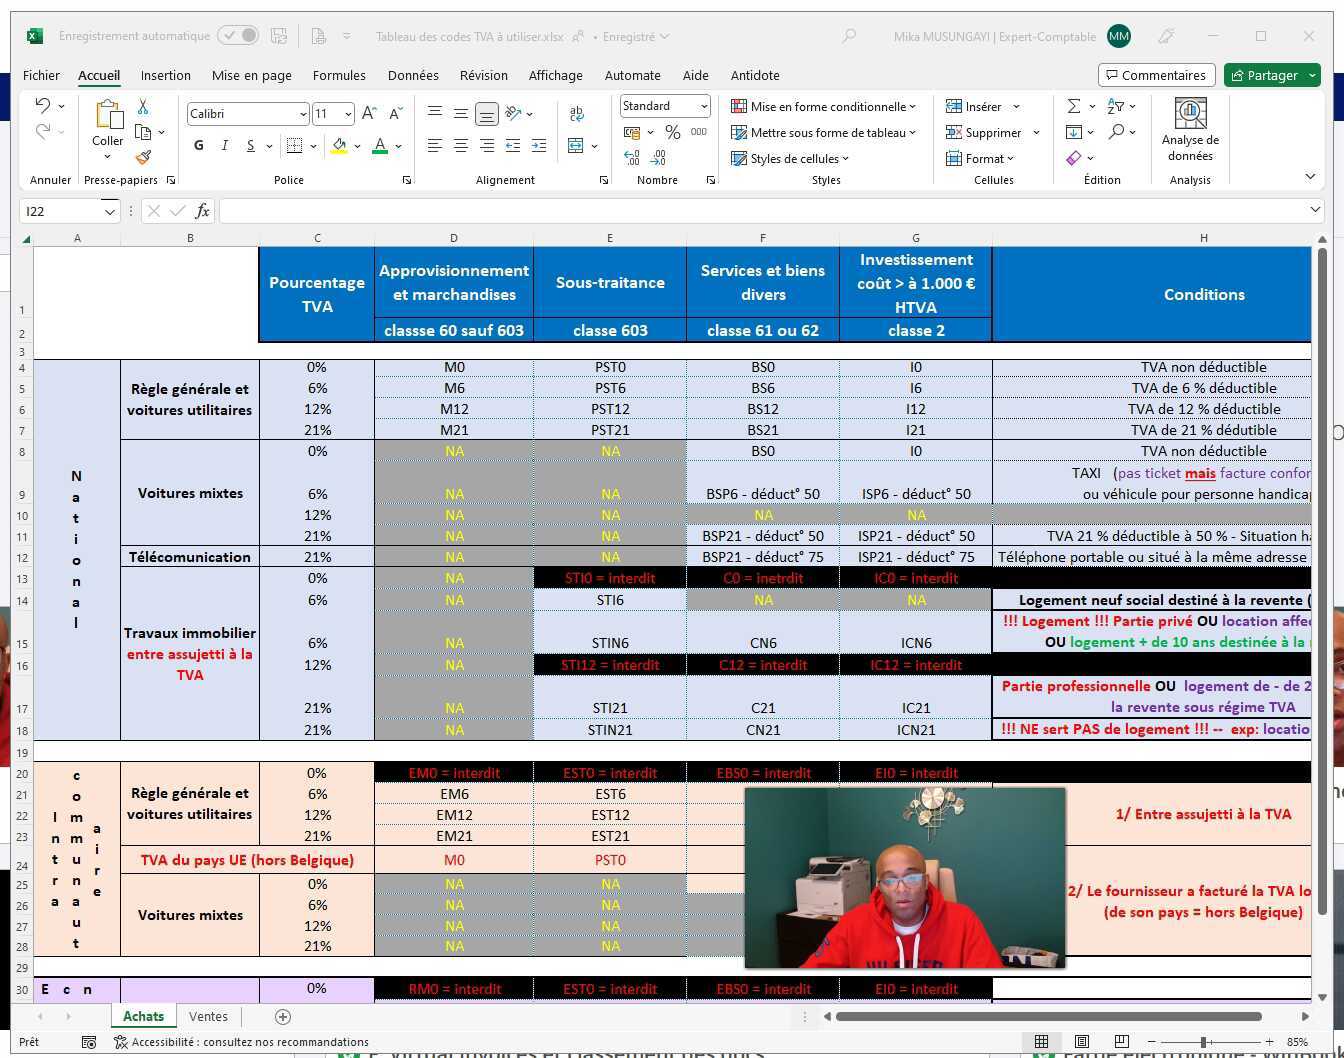Click the AutoSum sigma icon
This screenshot has width=1344, height=1058.
click(1074, 107)
